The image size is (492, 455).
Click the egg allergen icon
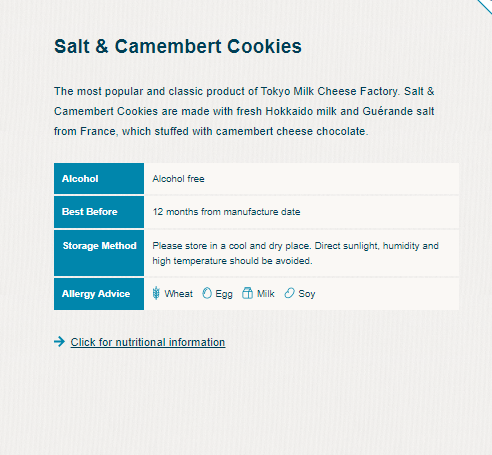207,293
